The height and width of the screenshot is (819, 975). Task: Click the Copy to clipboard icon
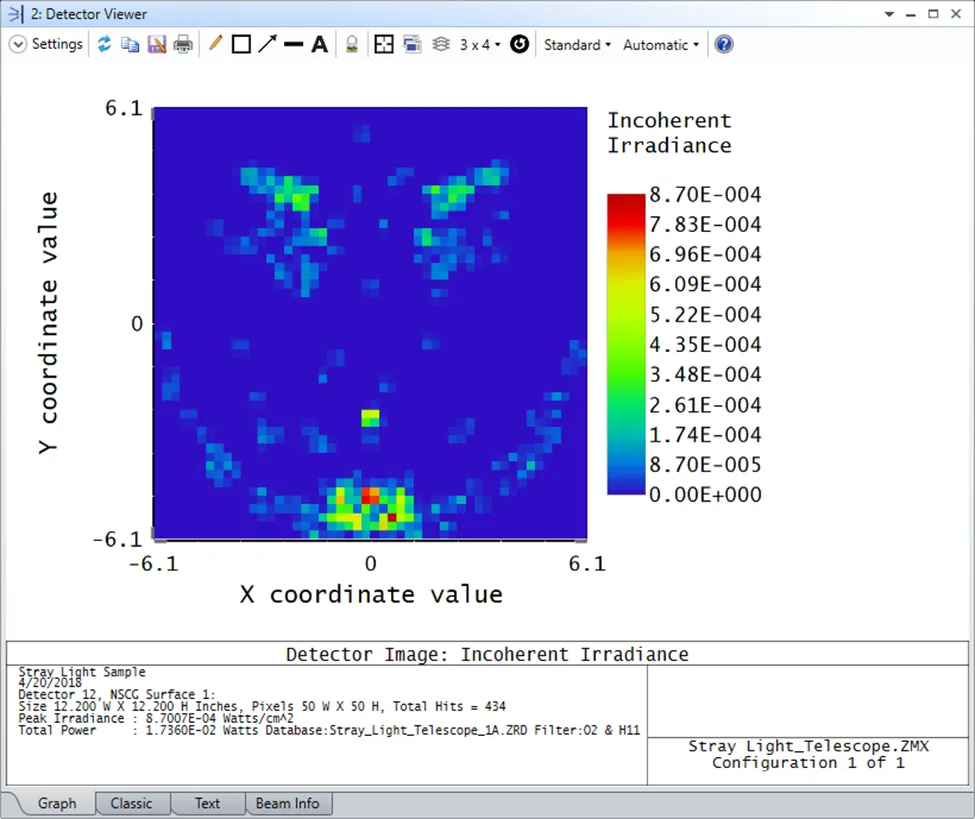pos(130,45)
